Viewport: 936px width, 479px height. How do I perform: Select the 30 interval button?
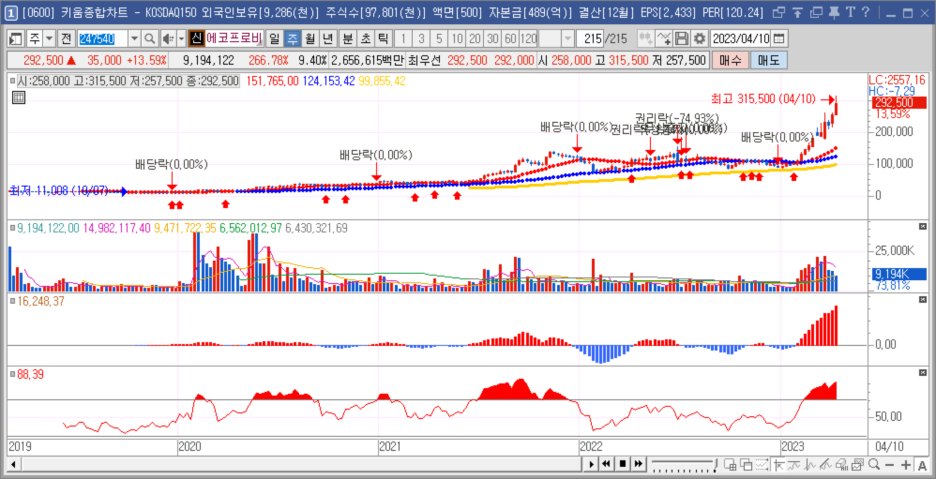(493, 39)
